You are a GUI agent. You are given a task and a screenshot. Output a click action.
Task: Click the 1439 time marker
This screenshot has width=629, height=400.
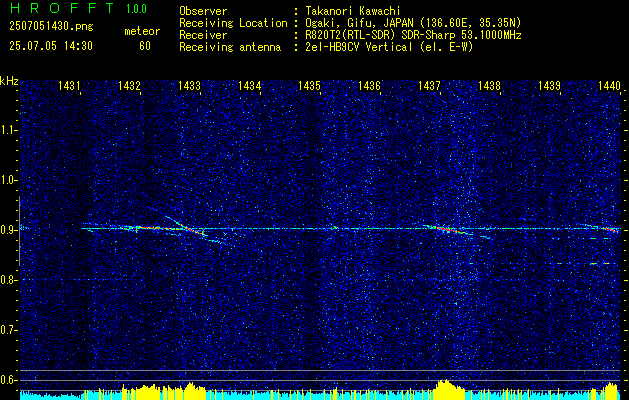point(549,85)
